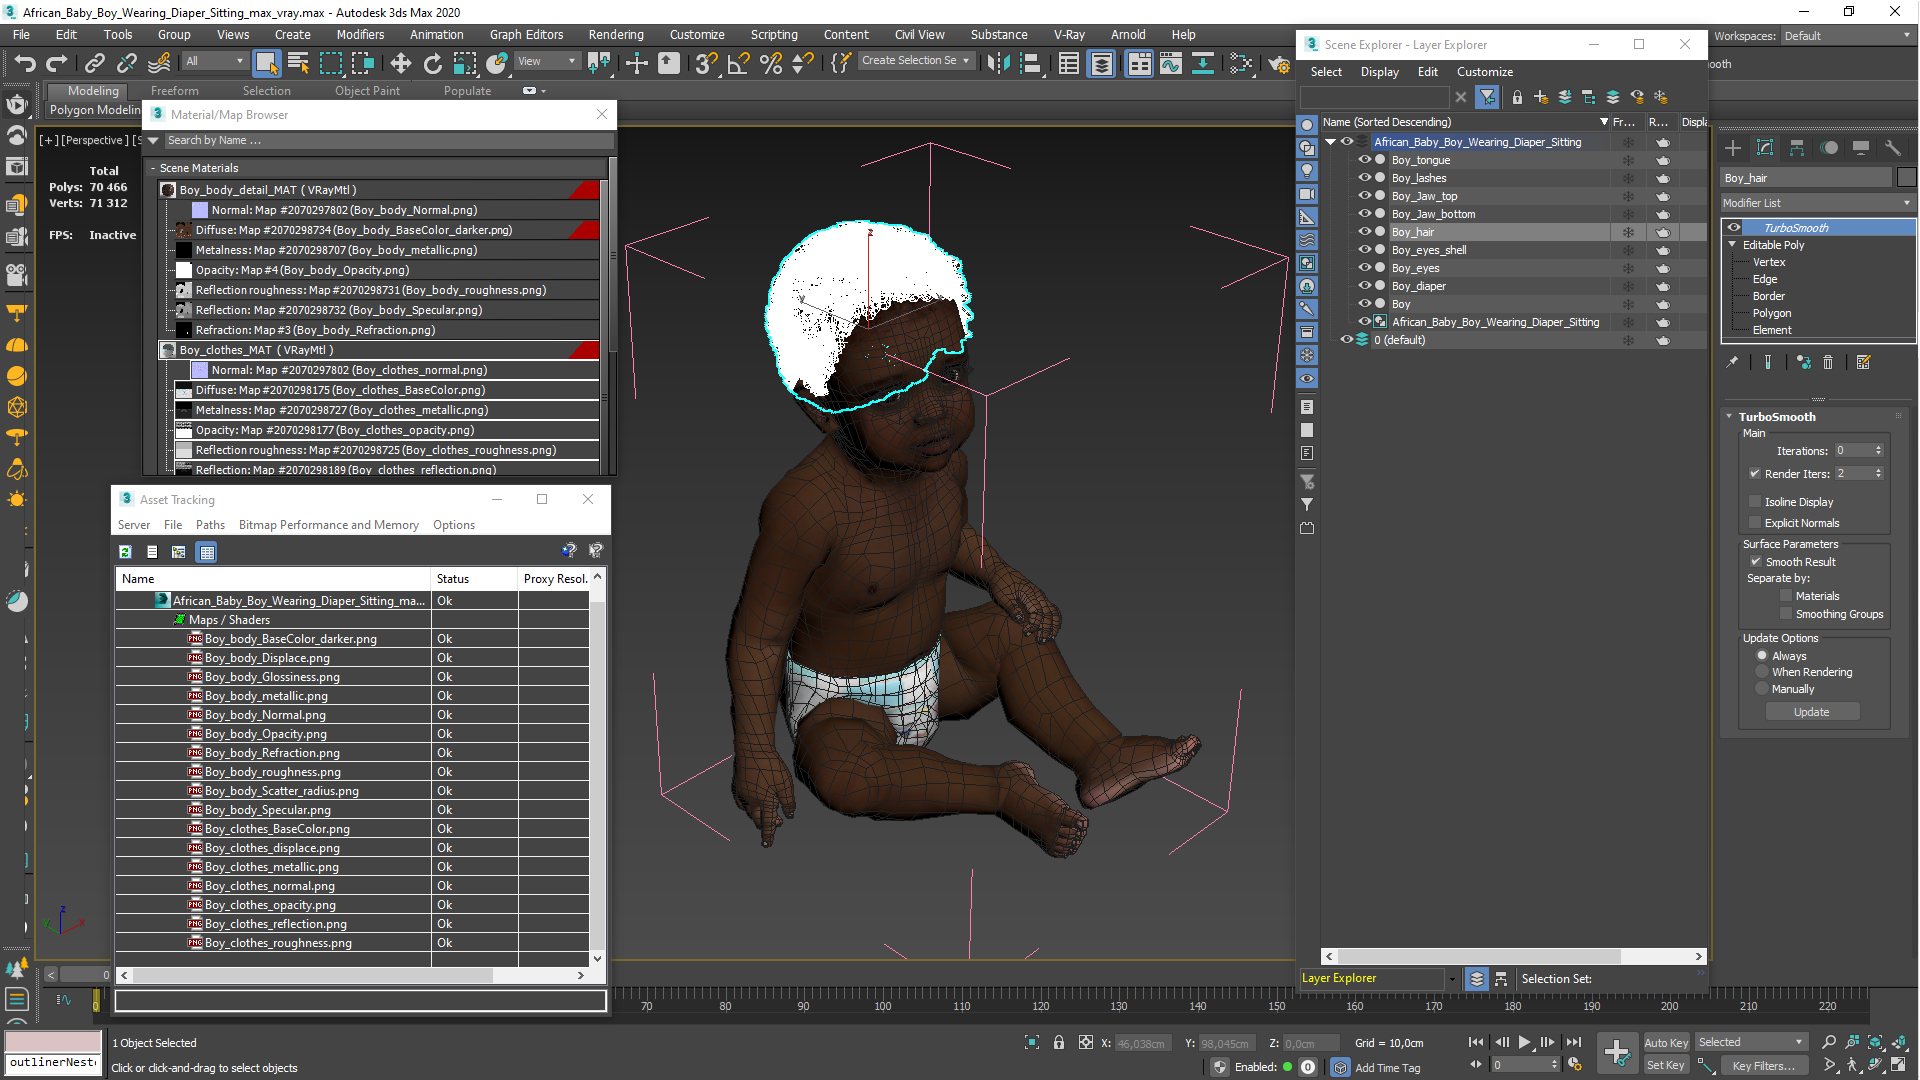Screen dimensions: 1920x1080
Task: Open the Workspaces Default dropdown
Action: [1847, 36]
